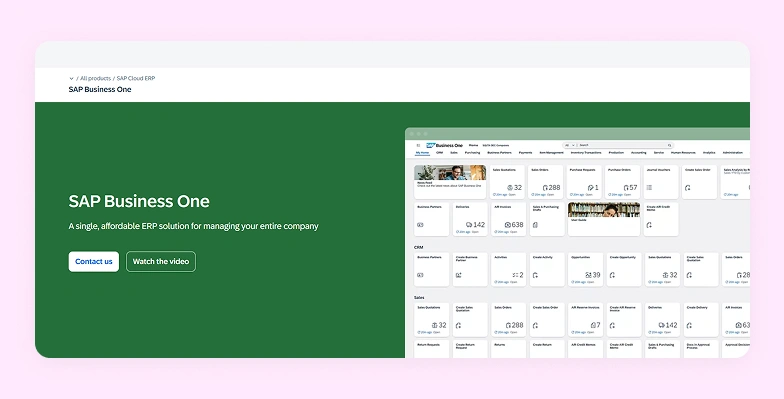The image size is (784, 399).
Task: Open the Production tab
Action: click(616, 153)
